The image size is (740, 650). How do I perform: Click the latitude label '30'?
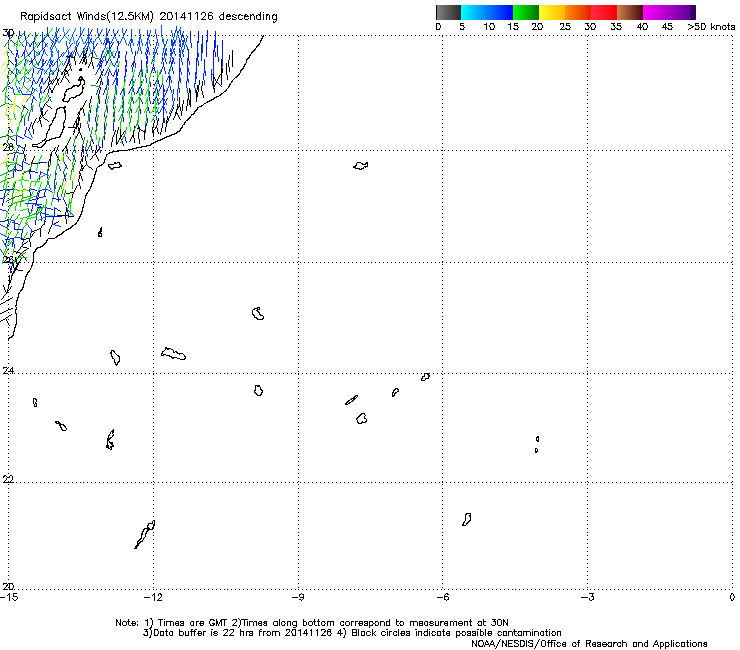pyautogui.click(x=8, y=33)
